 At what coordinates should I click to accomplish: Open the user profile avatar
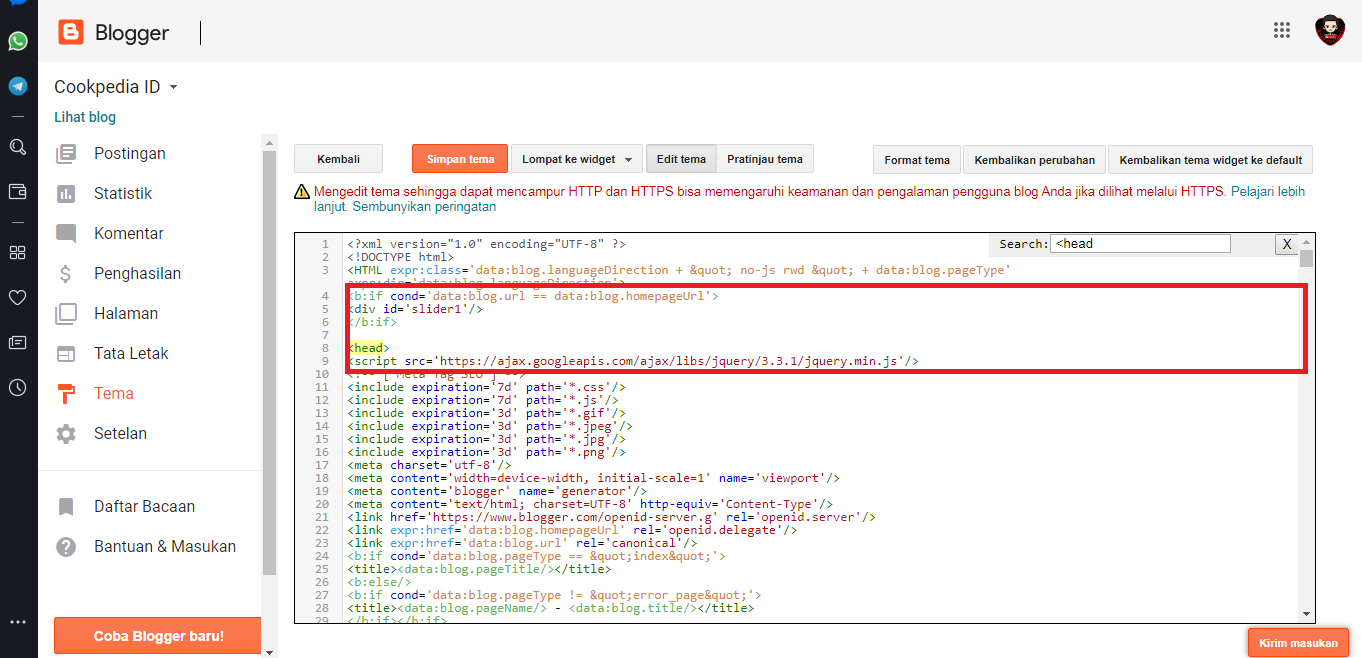tap(1329, 30)
